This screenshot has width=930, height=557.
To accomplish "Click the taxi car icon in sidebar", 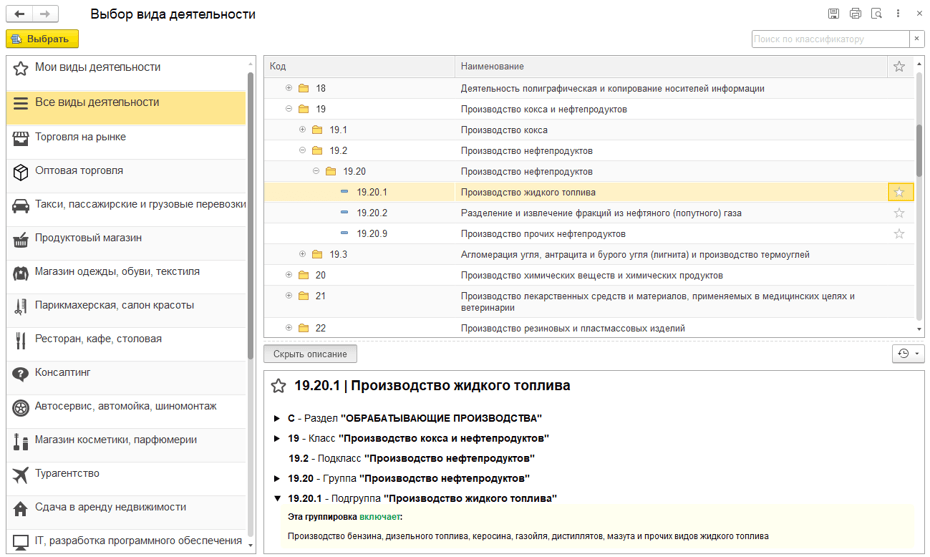I will (x=20, y=206).
